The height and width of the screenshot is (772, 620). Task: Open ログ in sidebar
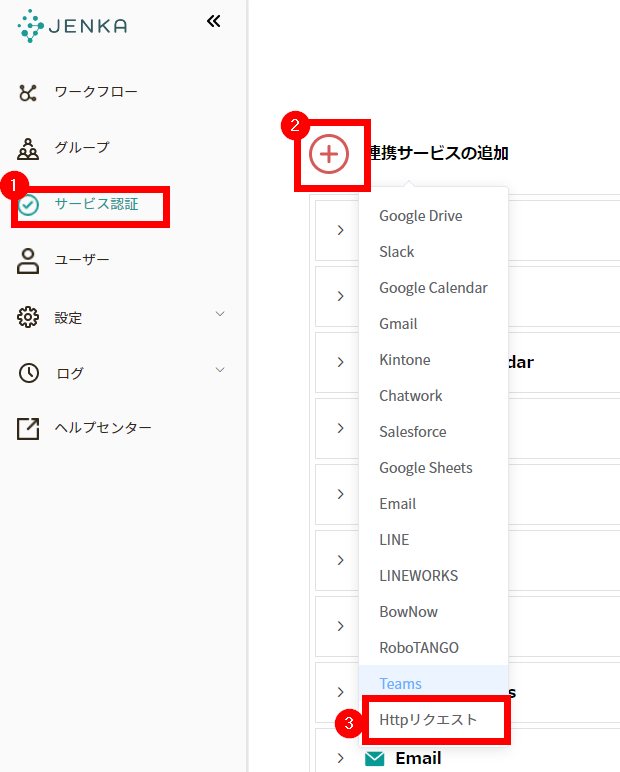69,374
